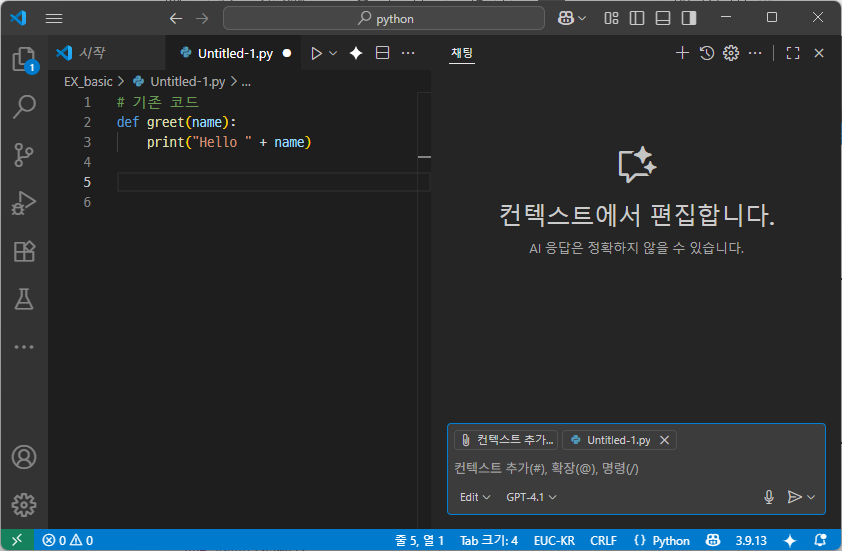Open the Search view in activity bar
Screen dimensions: 842x551
[24, 106]
